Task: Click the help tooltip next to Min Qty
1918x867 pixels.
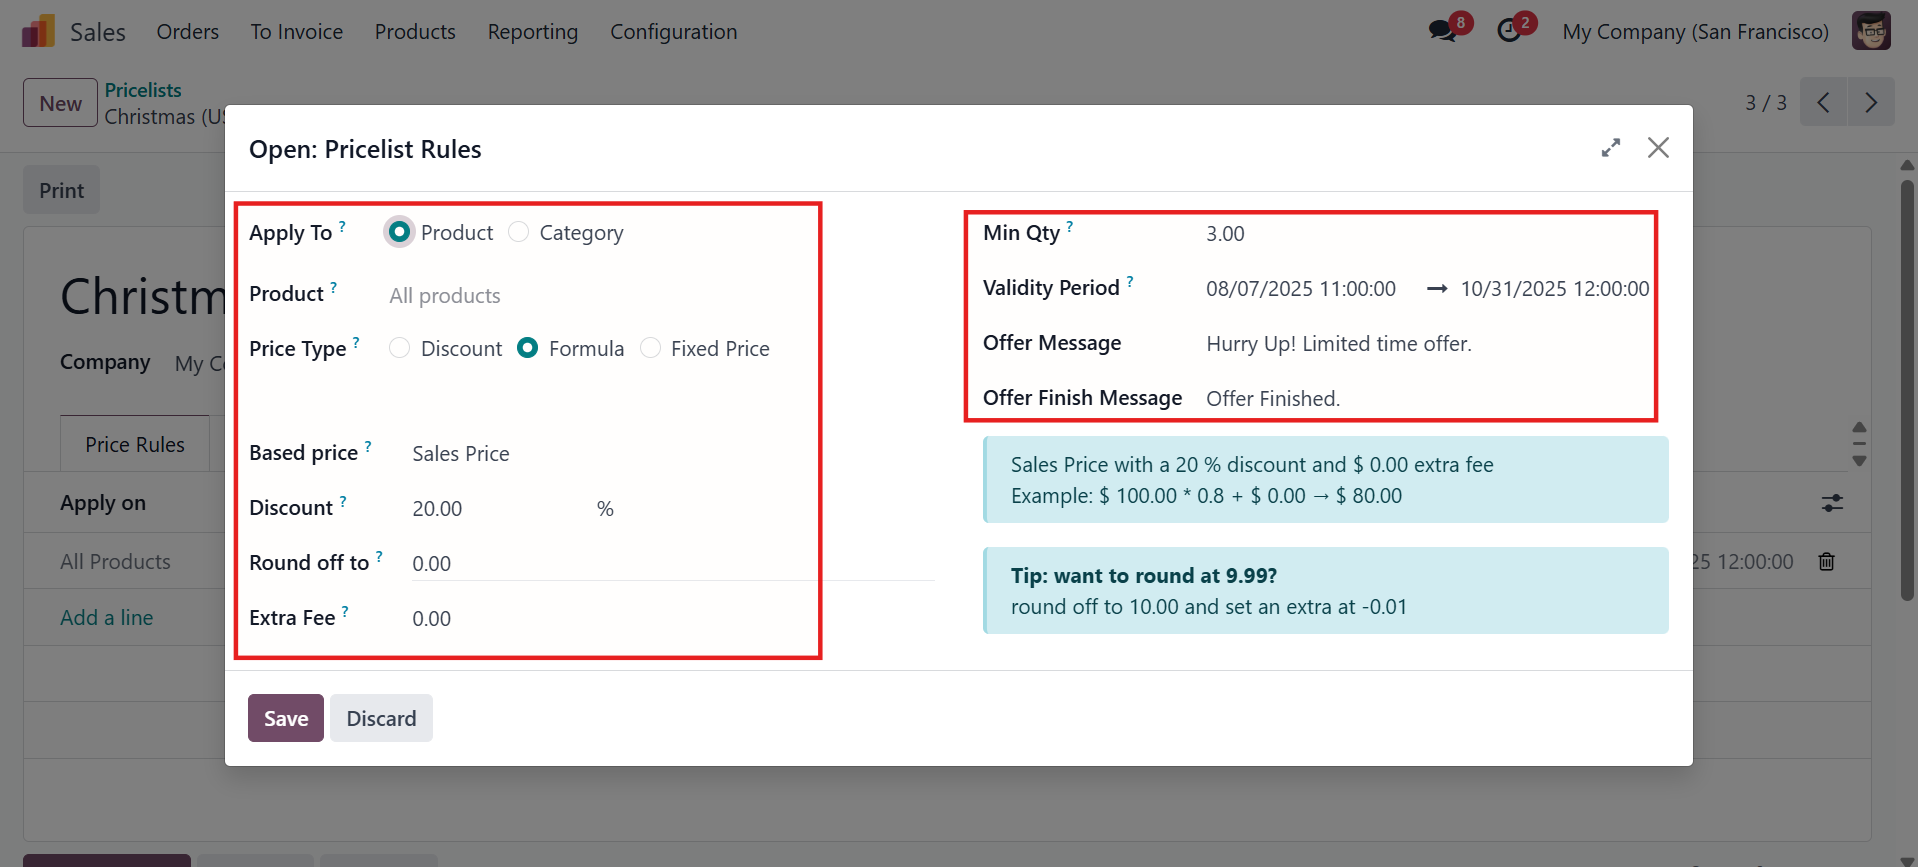Action: [x=1069, y=226]
